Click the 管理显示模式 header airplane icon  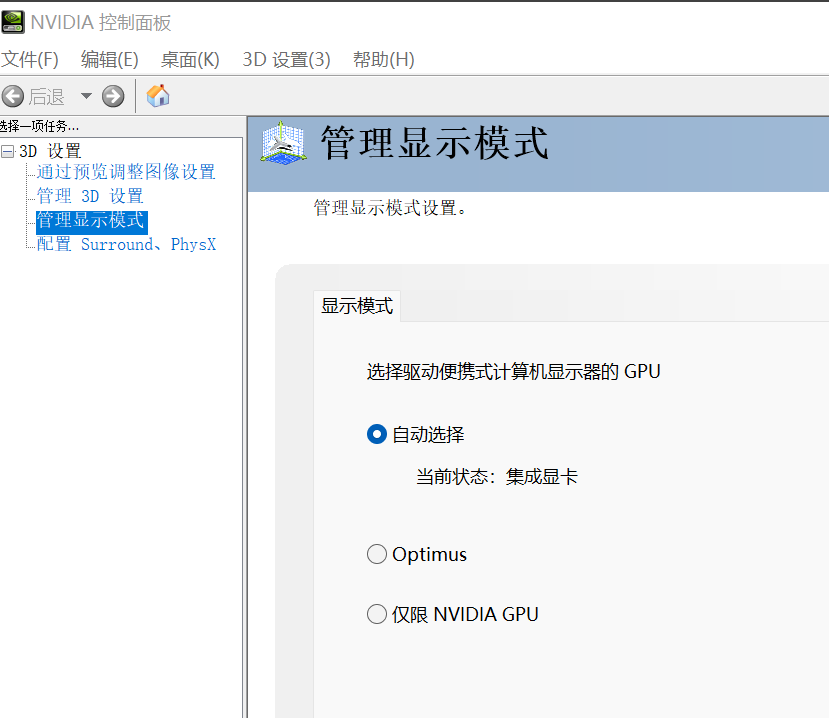pos(284,143)
